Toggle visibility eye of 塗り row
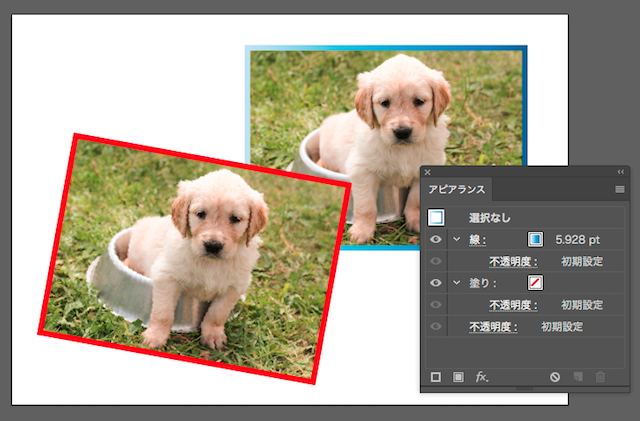Viewport: 640px width, 421px height. pos(436,283)
